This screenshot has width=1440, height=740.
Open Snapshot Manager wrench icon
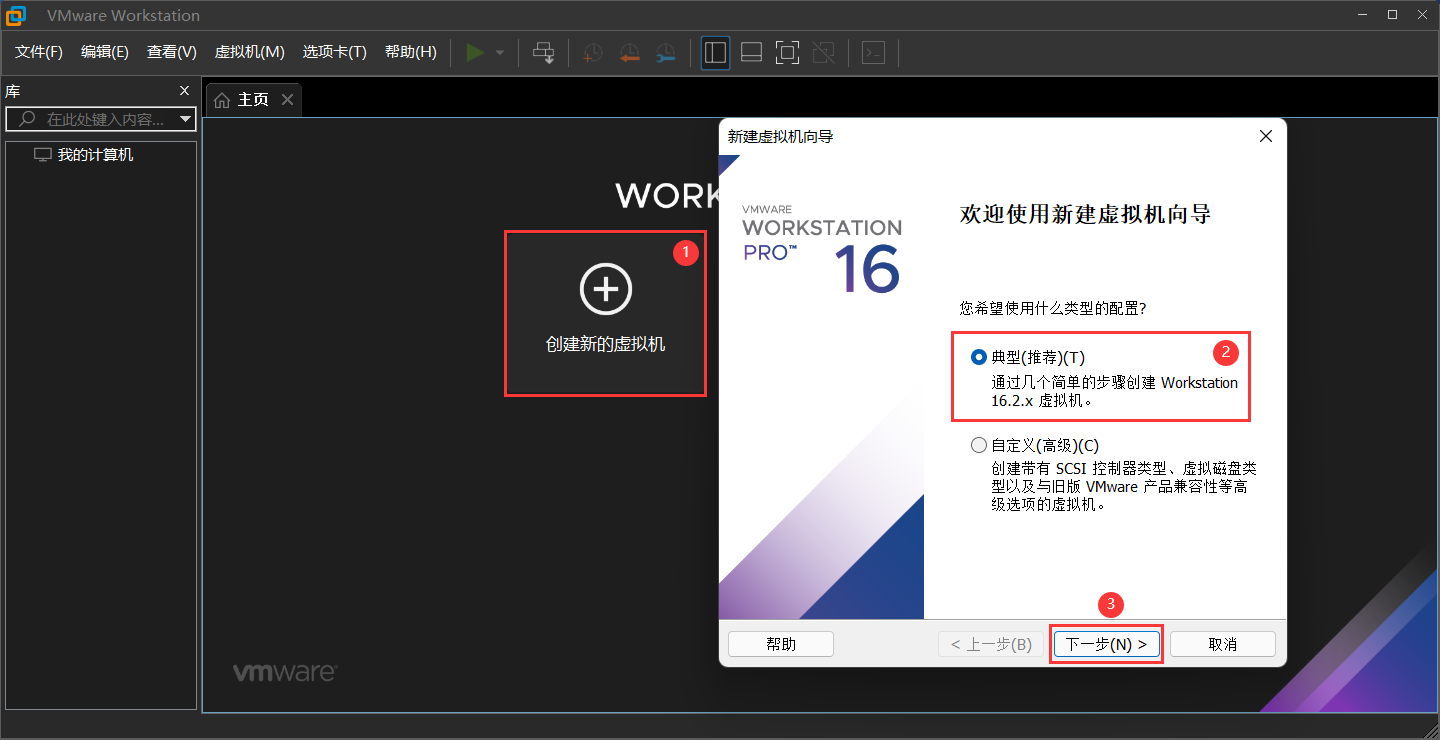coord(665,53)
